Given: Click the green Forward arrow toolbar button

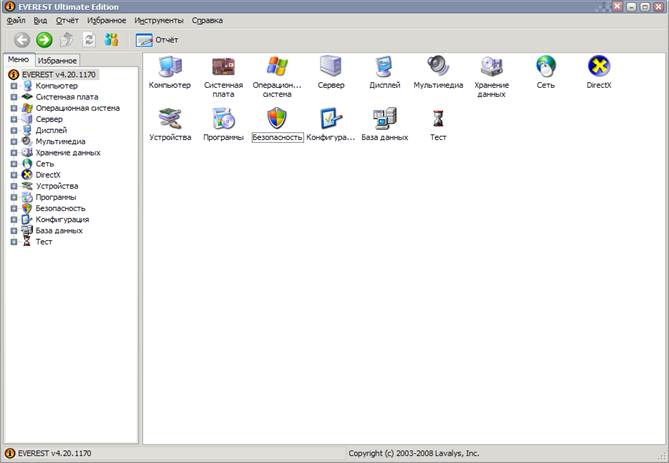Looking at the screenshot, I should (44, 40).
